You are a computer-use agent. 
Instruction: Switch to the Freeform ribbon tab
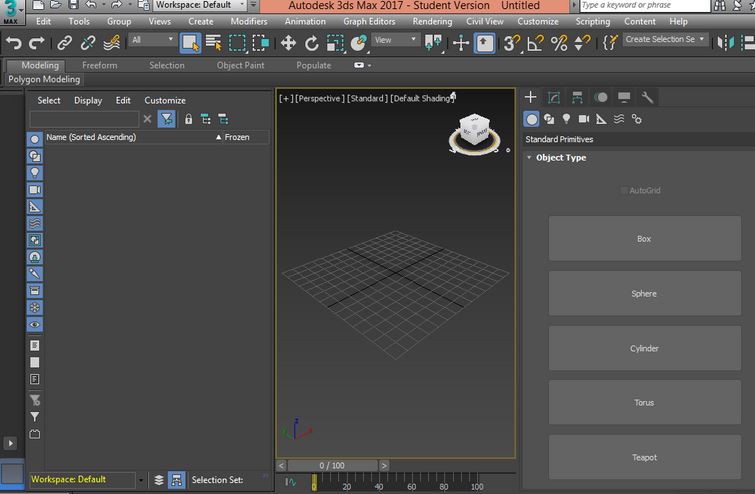100,65
